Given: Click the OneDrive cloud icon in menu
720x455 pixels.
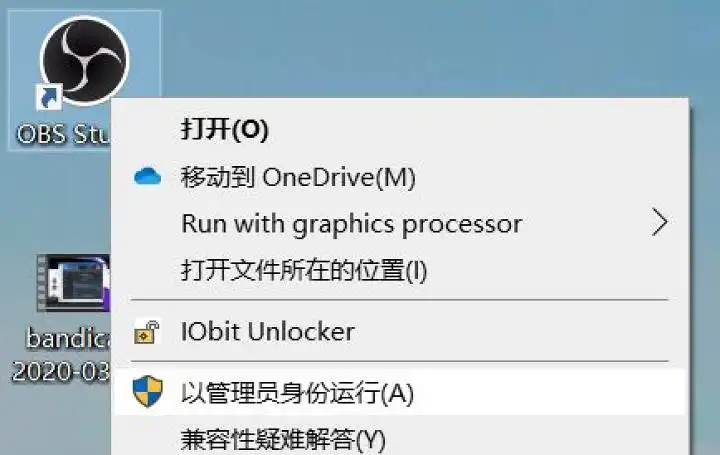Looking at the screenshot, I should [x=147, y=177].
